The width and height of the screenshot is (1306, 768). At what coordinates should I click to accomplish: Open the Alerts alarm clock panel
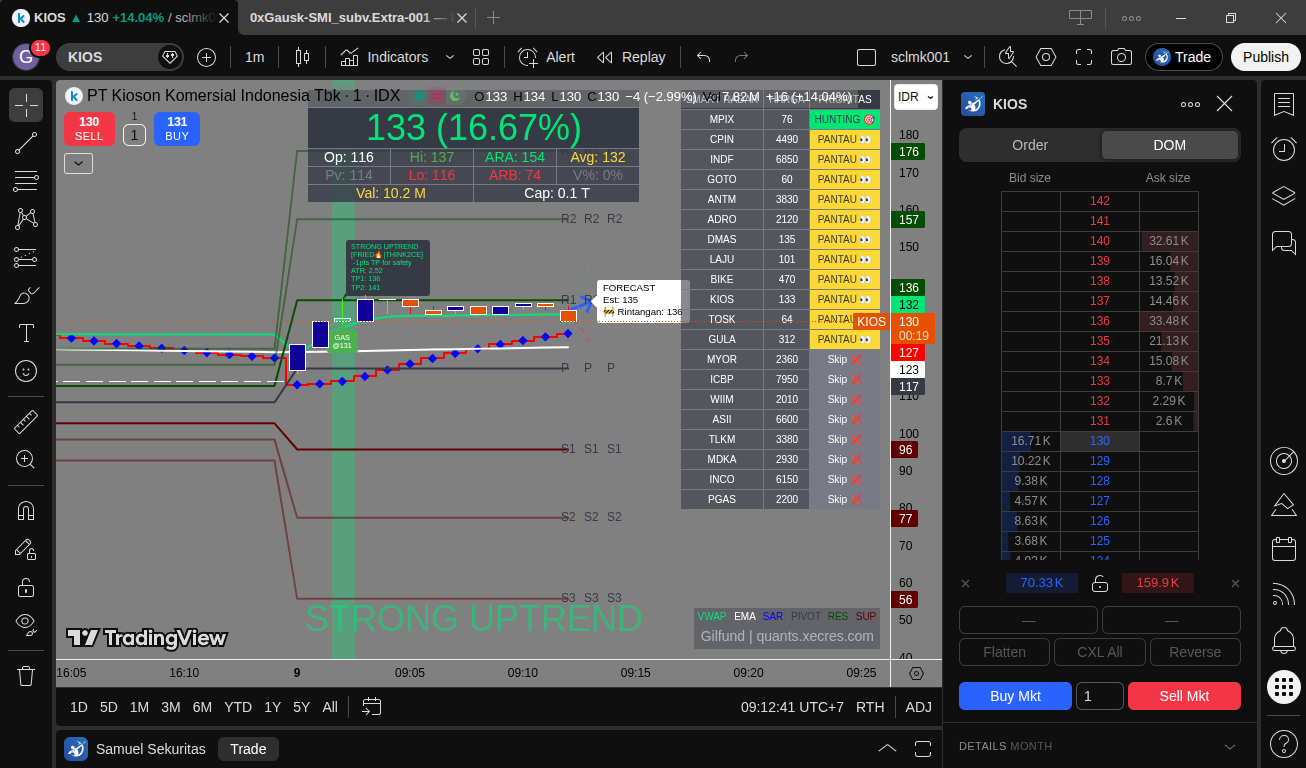tap(1284, 149)
